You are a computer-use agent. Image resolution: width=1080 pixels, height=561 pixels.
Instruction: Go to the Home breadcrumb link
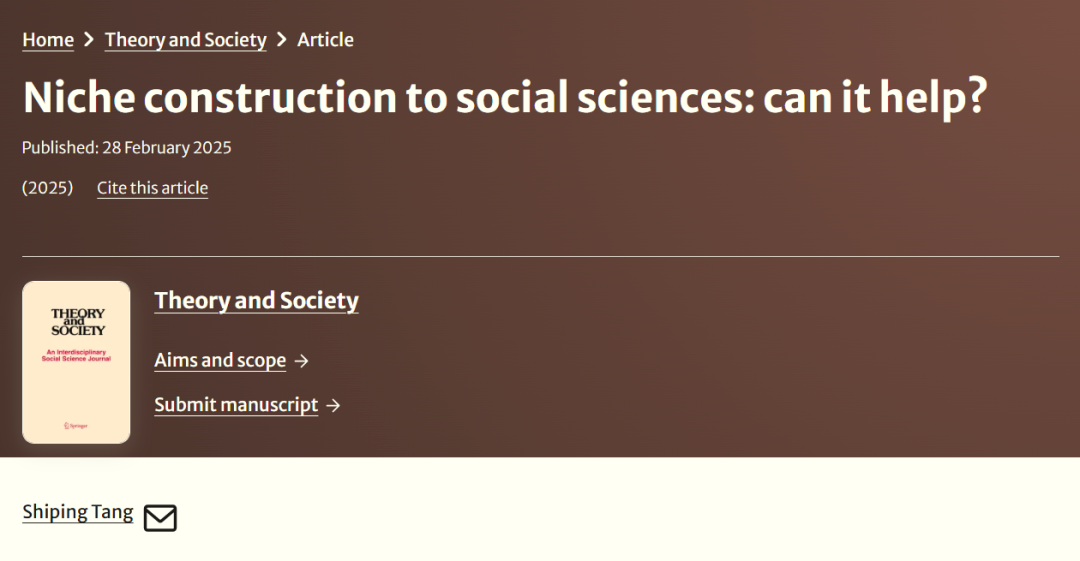[48, 40]
